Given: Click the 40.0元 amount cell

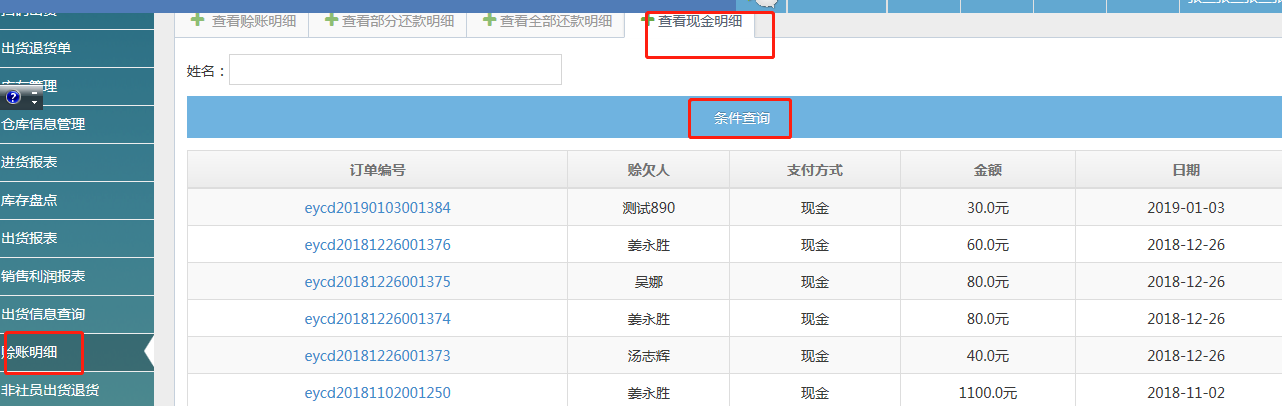Looking at the screenshot, I should tap(988, 356).
